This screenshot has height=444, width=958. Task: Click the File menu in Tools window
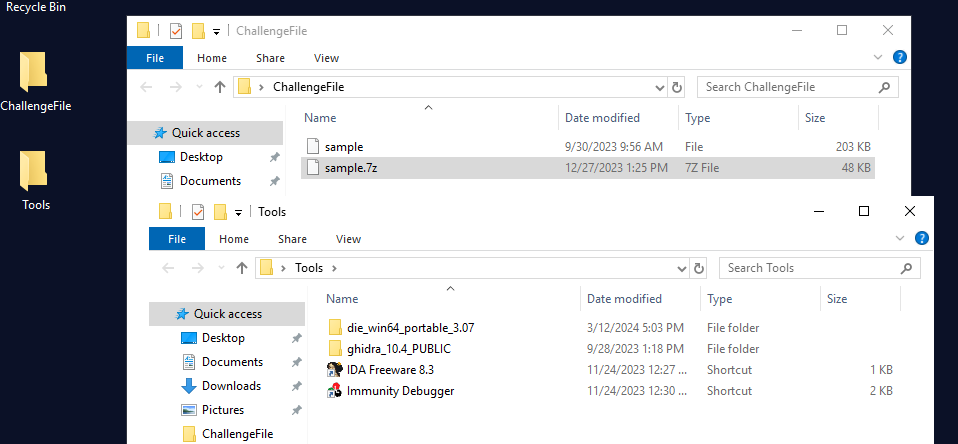click(177, 239)
